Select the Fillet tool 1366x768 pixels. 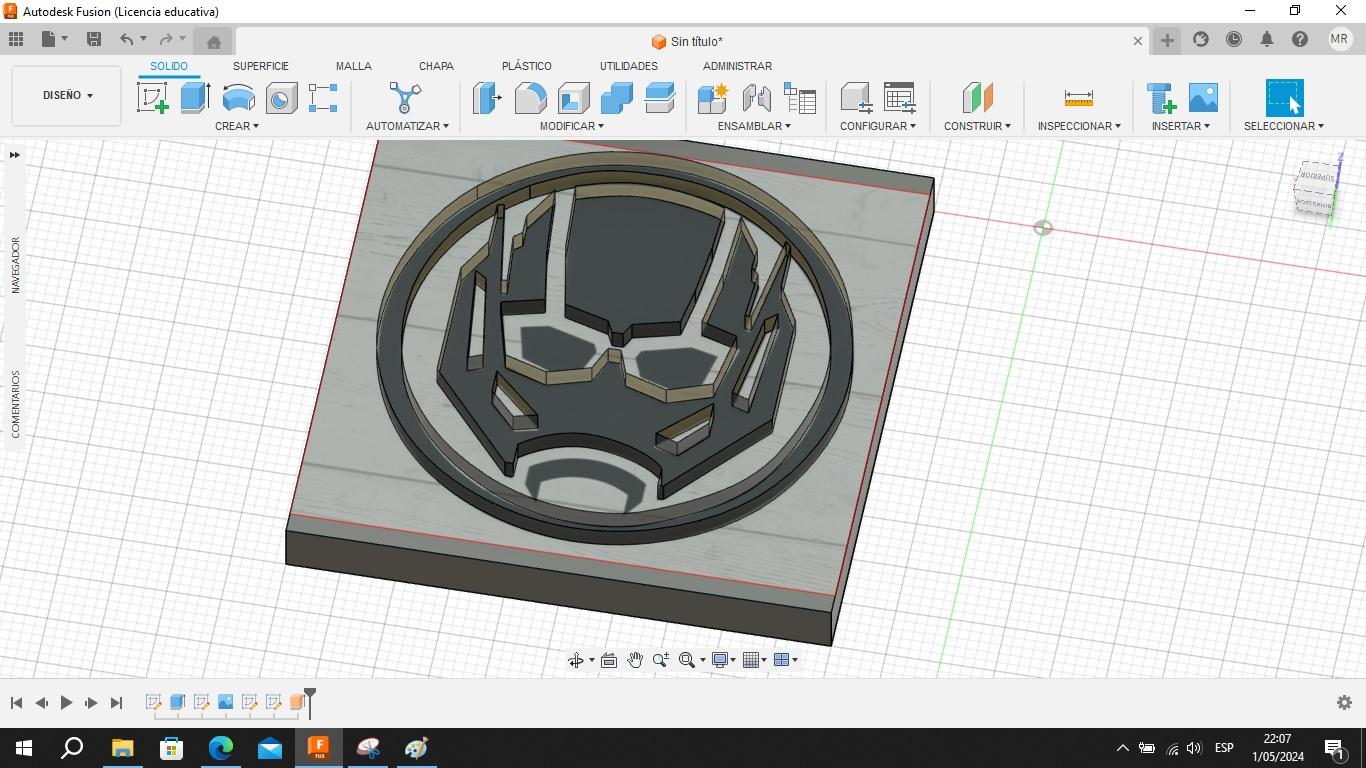tap(530, 98)
